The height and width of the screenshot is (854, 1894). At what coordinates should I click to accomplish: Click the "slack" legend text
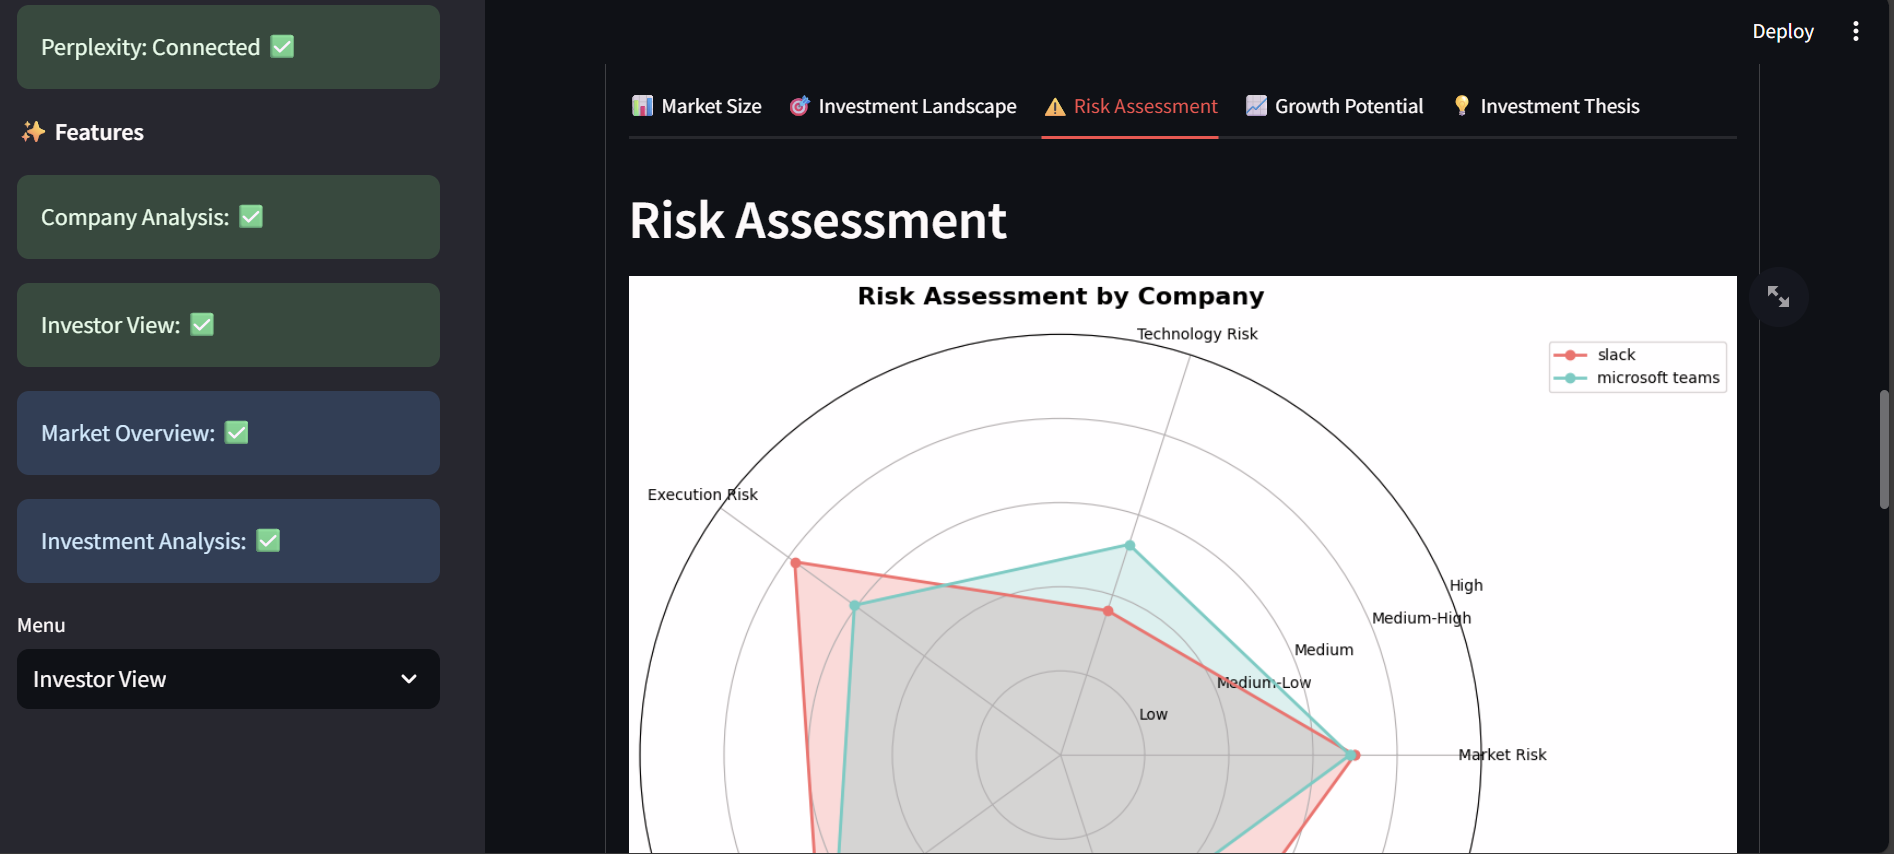1616,355
